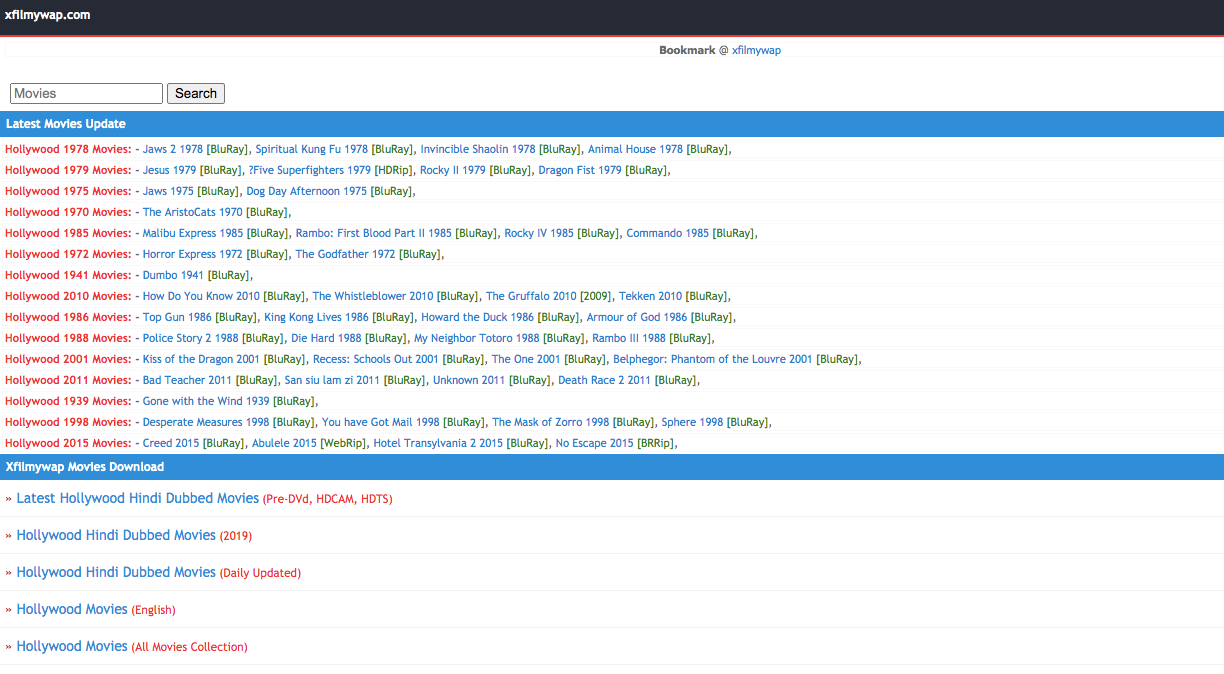The image size is (1224, 674).
Task: Open Bad Teacher 2011 link
Action: coord(188,380)
